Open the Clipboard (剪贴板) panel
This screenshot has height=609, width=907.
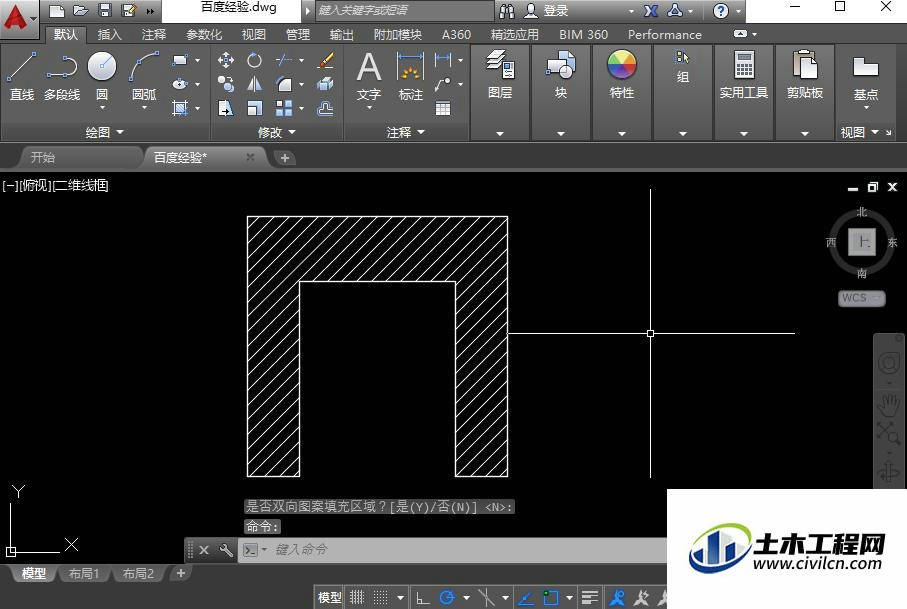[x=805, y=75]
